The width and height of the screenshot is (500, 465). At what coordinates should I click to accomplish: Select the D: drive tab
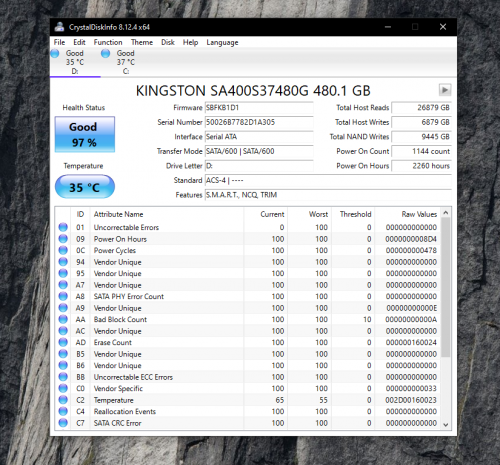[75, 62]
